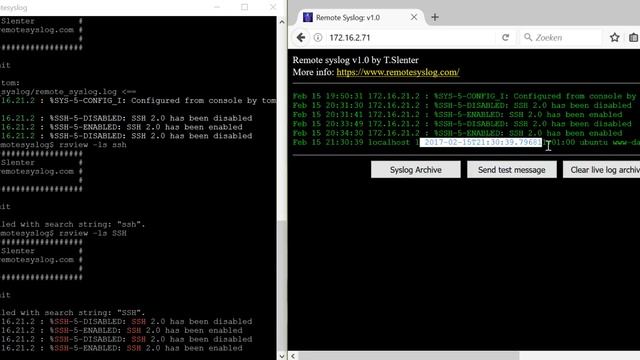Reload the page with the refresh icon
The width and height of the screenshot is (640, 360).
click(x=505, y=38)
